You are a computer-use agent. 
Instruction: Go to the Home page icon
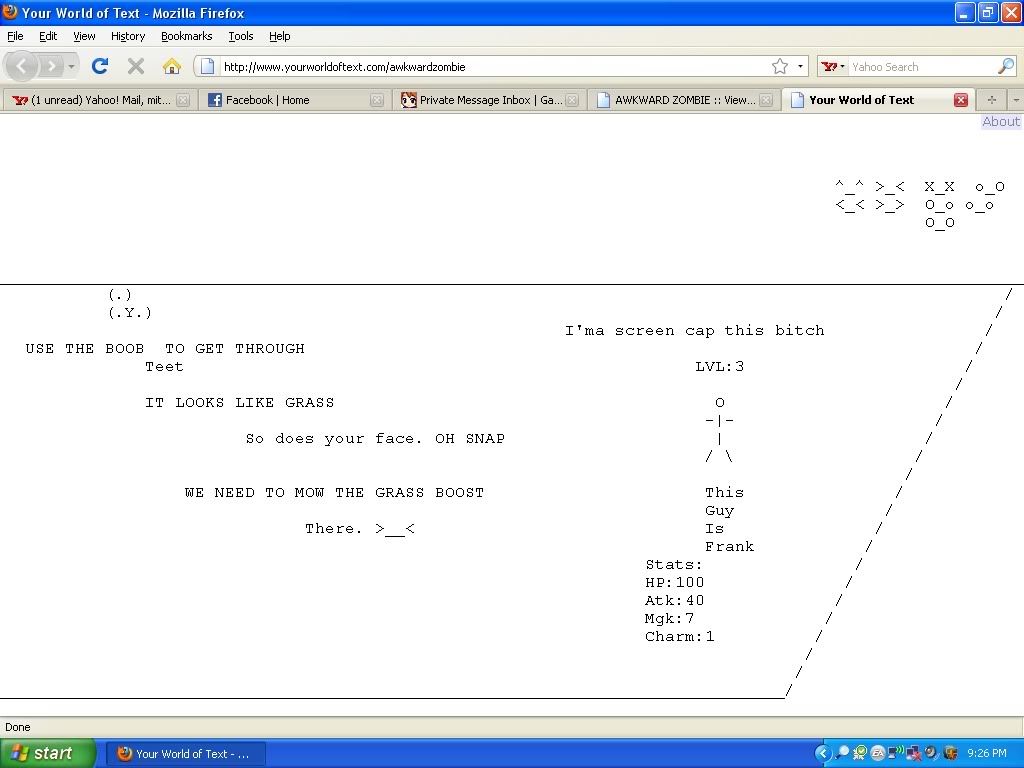tap(172, 66)
